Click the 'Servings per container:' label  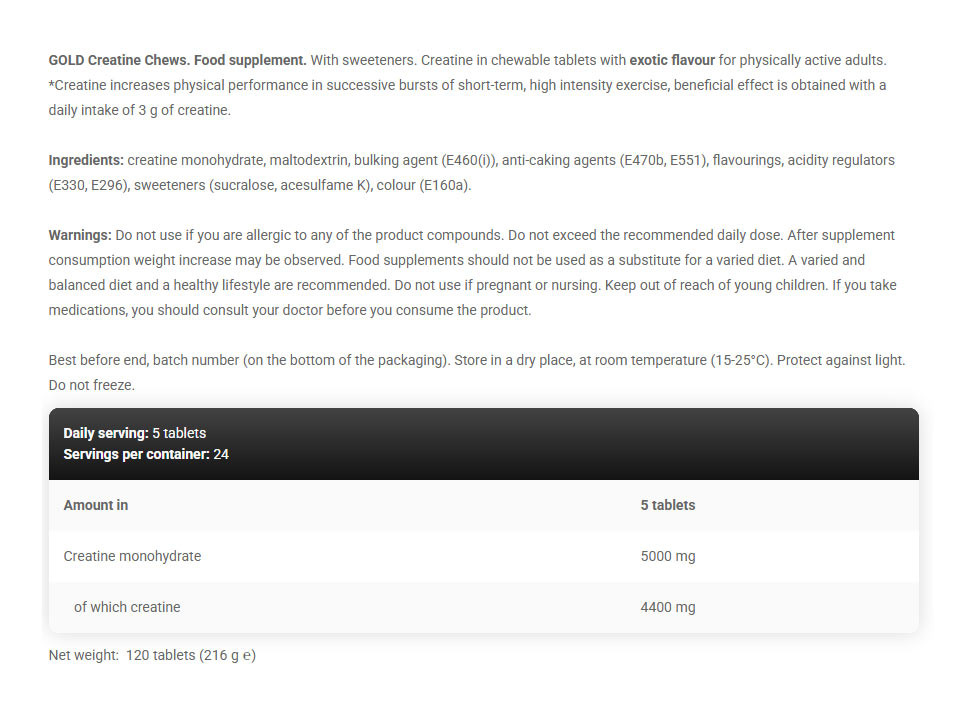coord(136,454)
